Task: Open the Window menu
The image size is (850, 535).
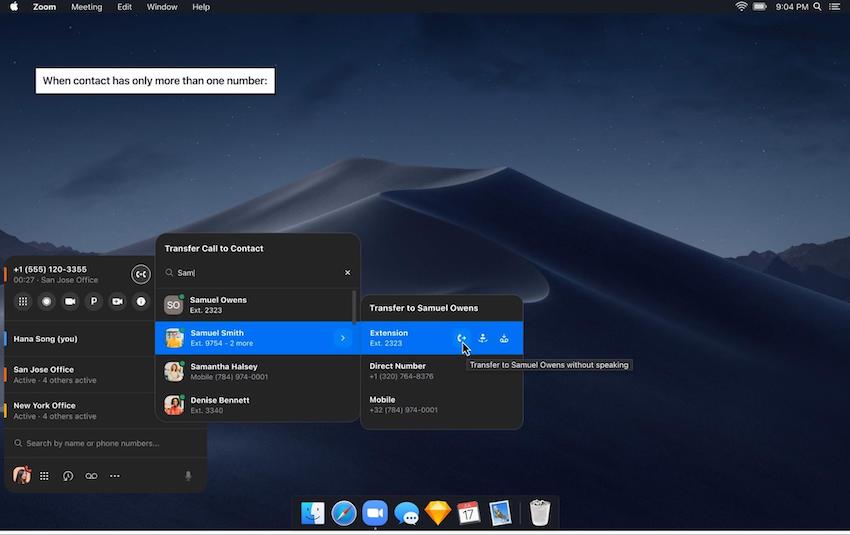Action: coord(162,7)
